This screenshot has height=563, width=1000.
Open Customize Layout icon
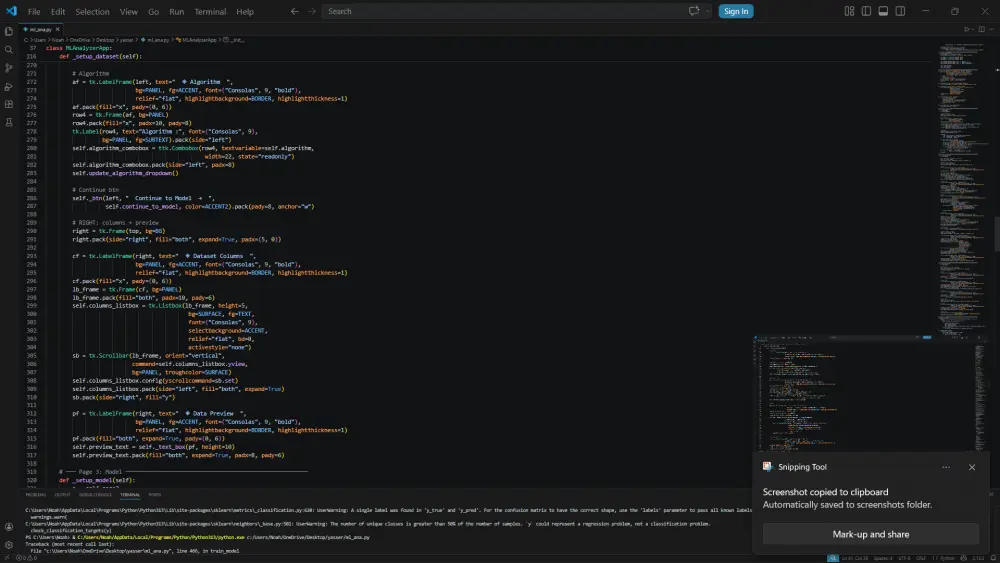[849, 11]
